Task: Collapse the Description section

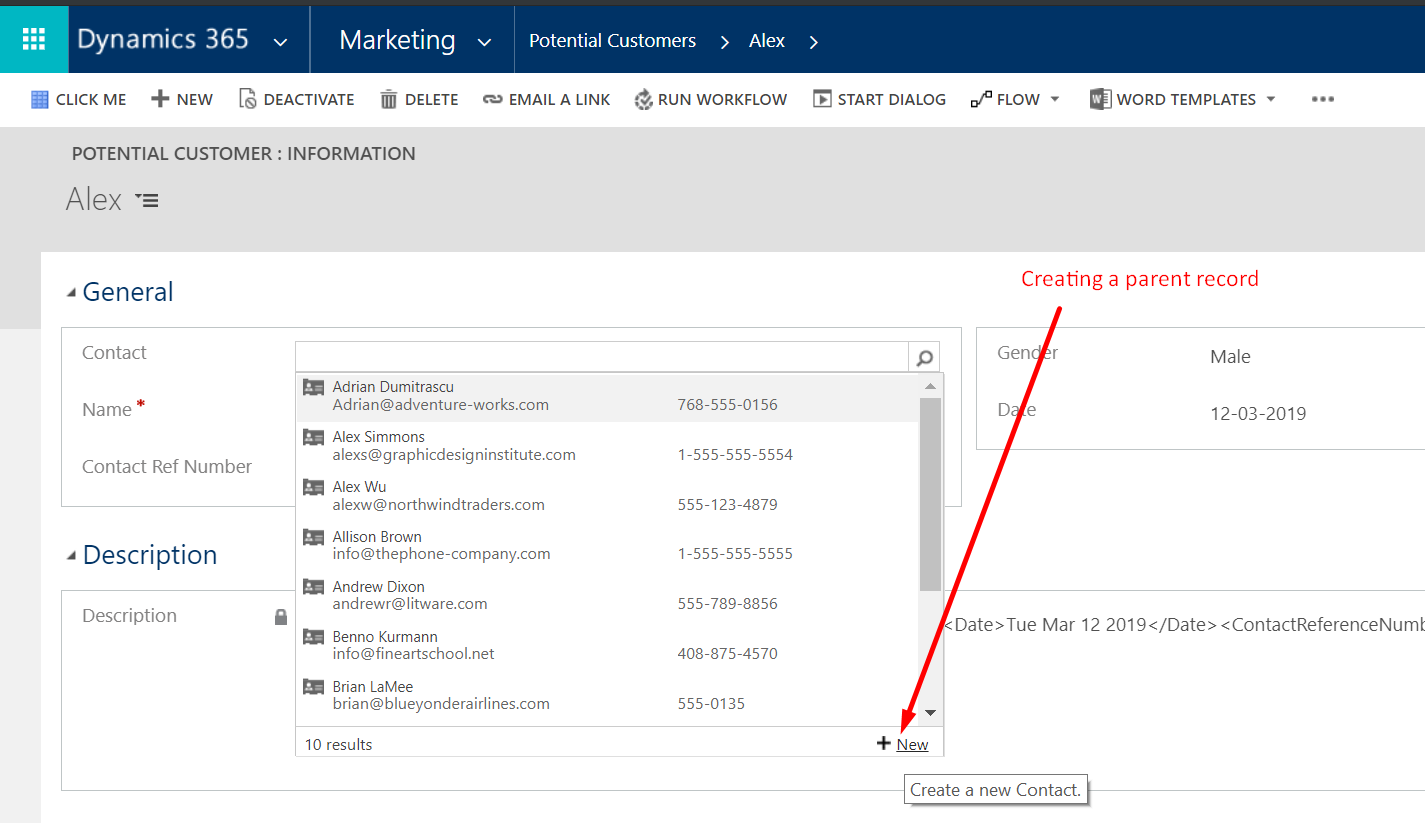Action: [71, 556]
